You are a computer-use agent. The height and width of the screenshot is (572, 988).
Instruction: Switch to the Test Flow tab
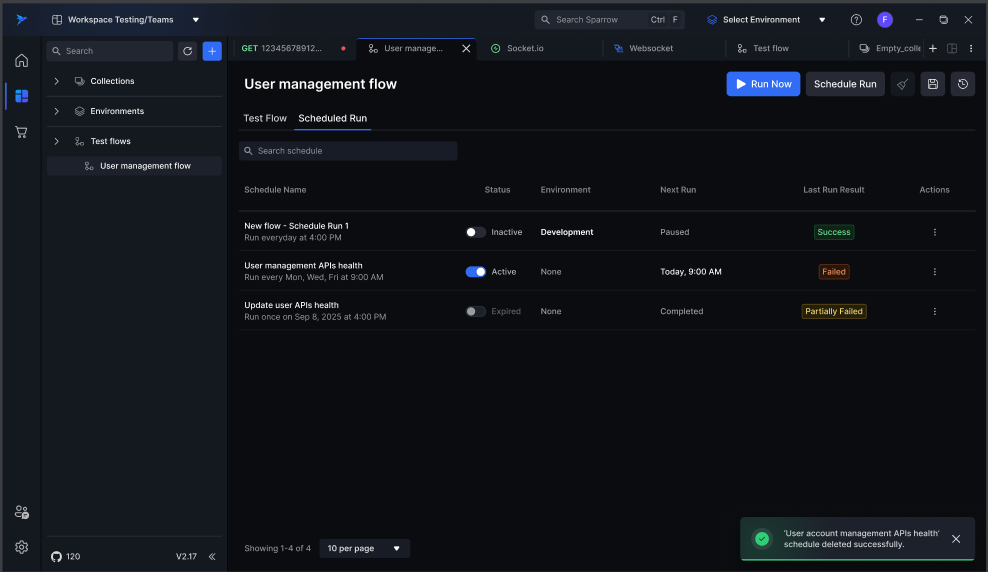(265, 118)
